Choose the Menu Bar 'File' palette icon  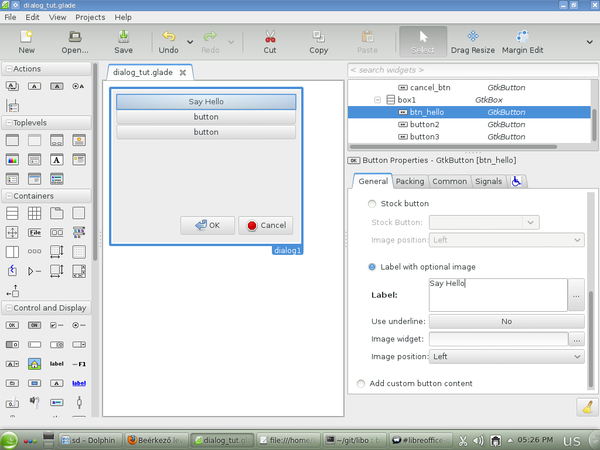pyautogui.click(x=34, y=232)
